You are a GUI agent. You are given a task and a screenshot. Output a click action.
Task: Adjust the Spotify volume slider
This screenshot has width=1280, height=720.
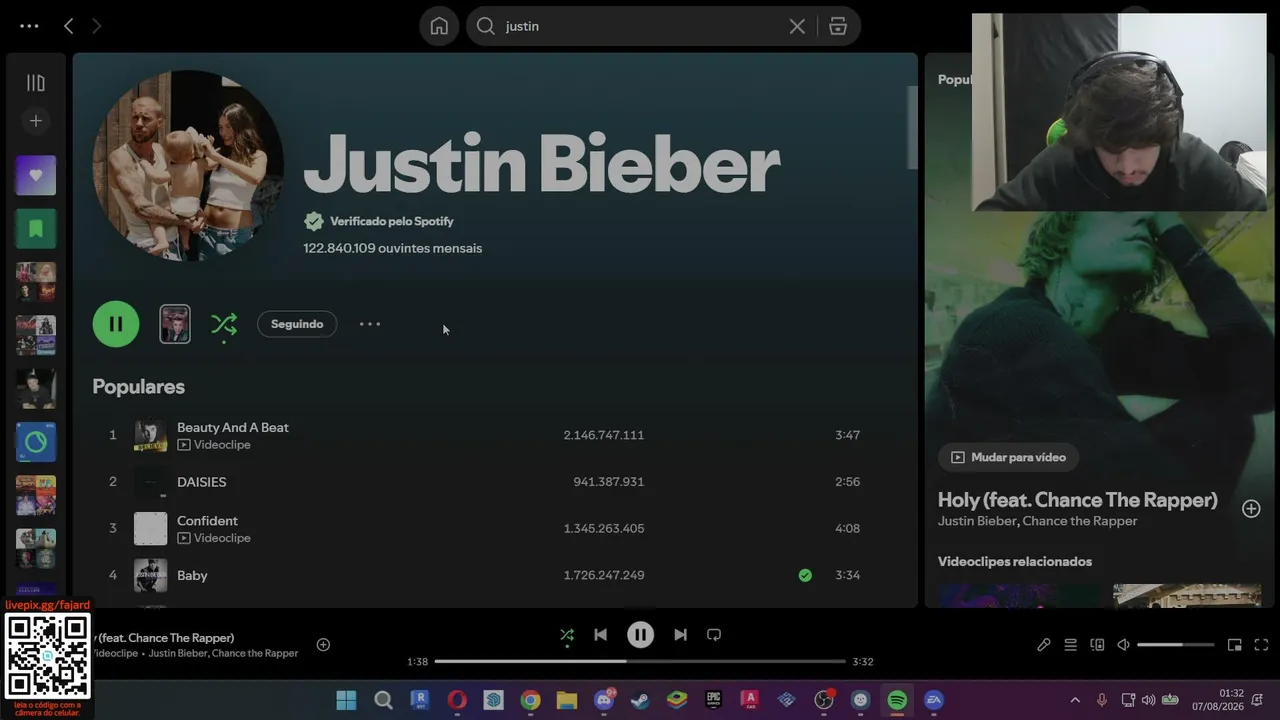(x=1176, y=645)
